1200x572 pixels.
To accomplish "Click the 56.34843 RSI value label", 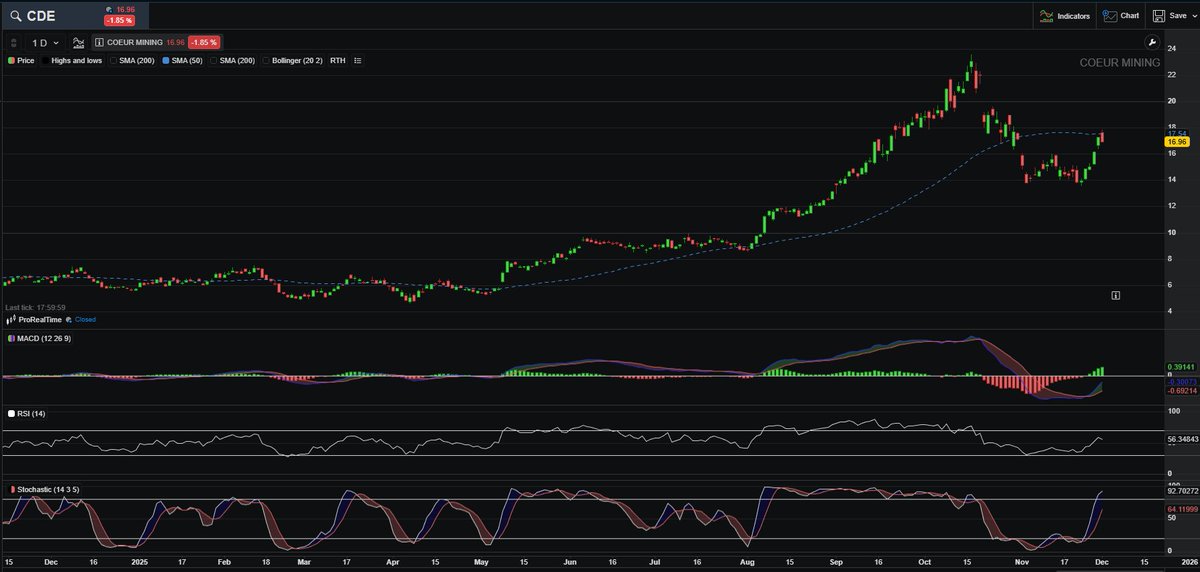I will (x=1181, y=438).
